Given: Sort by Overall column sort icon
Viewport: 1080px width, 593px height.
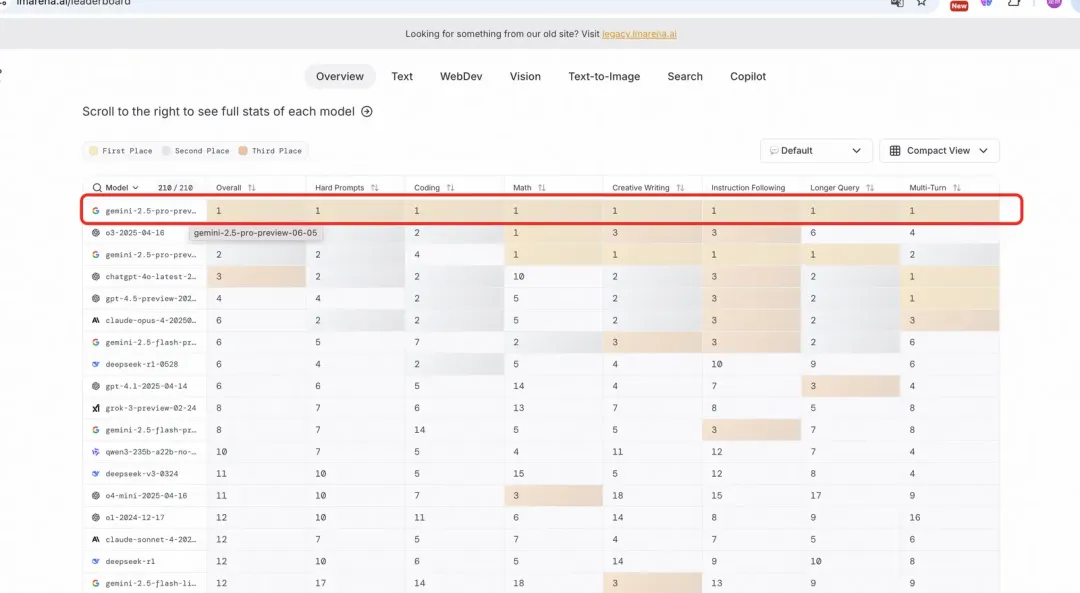Looking at the screenshot, I should coord(252,188).
